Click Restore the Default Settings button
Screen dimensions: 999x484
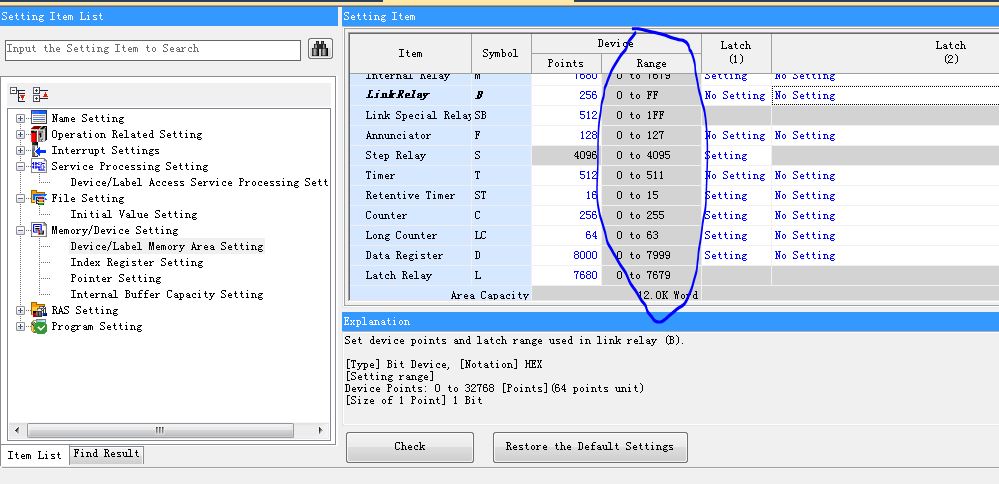pos(589,447)
